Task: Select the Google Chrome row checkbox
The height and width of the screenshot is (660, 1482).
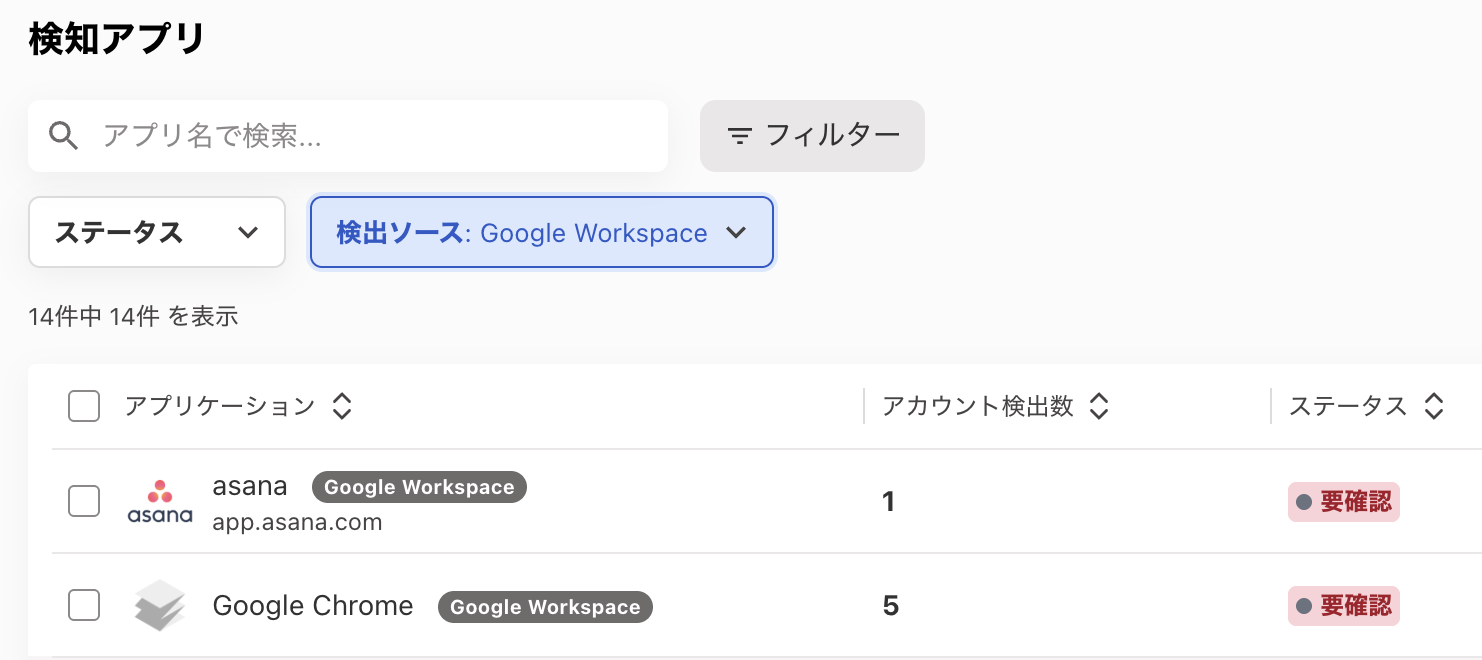Action: tap(84, 605)
